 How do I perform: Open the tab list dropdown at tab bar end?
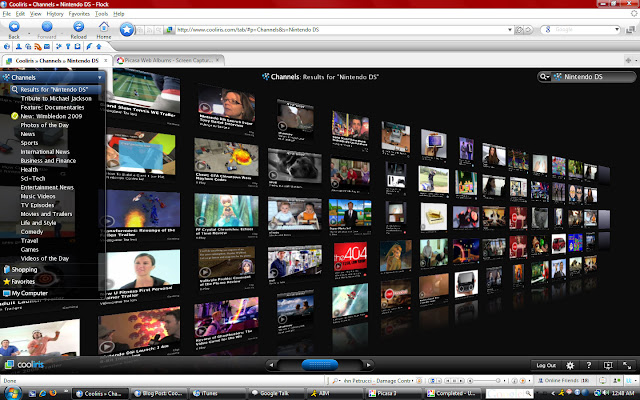tap(636, 60)
